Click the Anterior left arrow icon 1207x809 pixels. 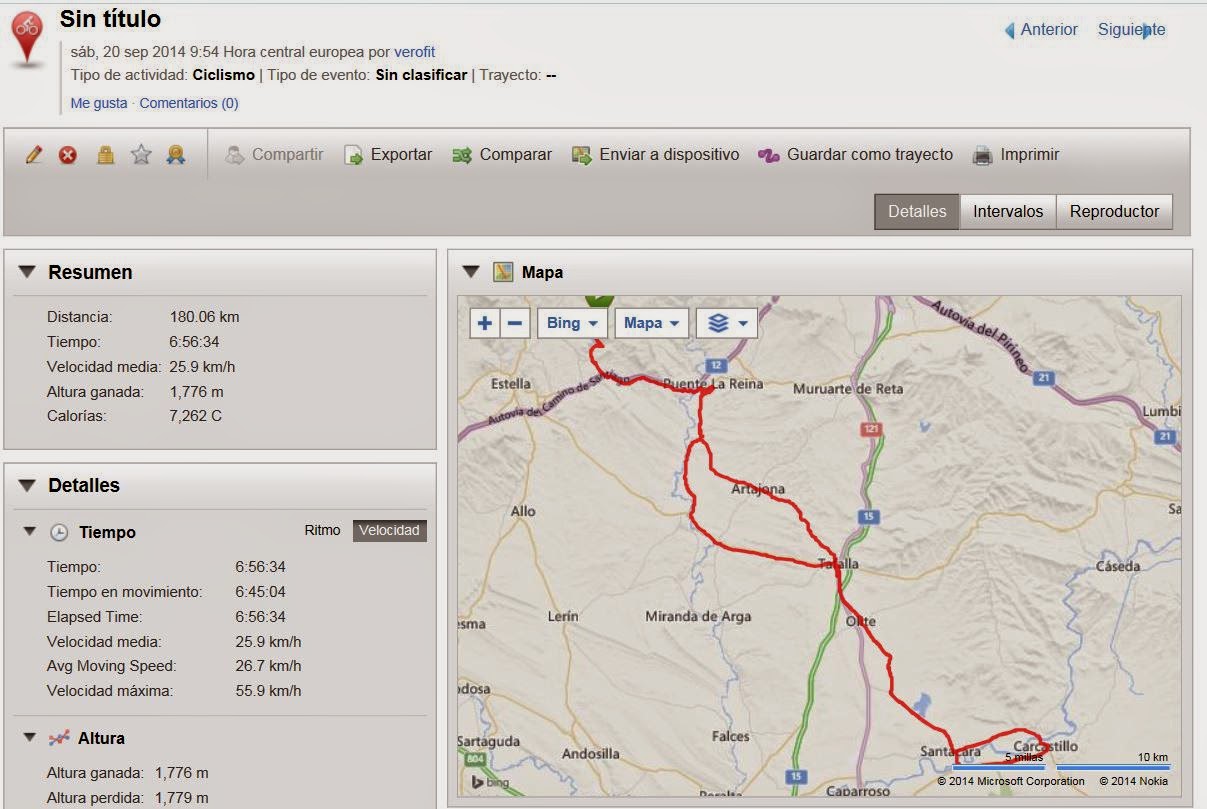pyautogui.click(x=1009, y=30)
